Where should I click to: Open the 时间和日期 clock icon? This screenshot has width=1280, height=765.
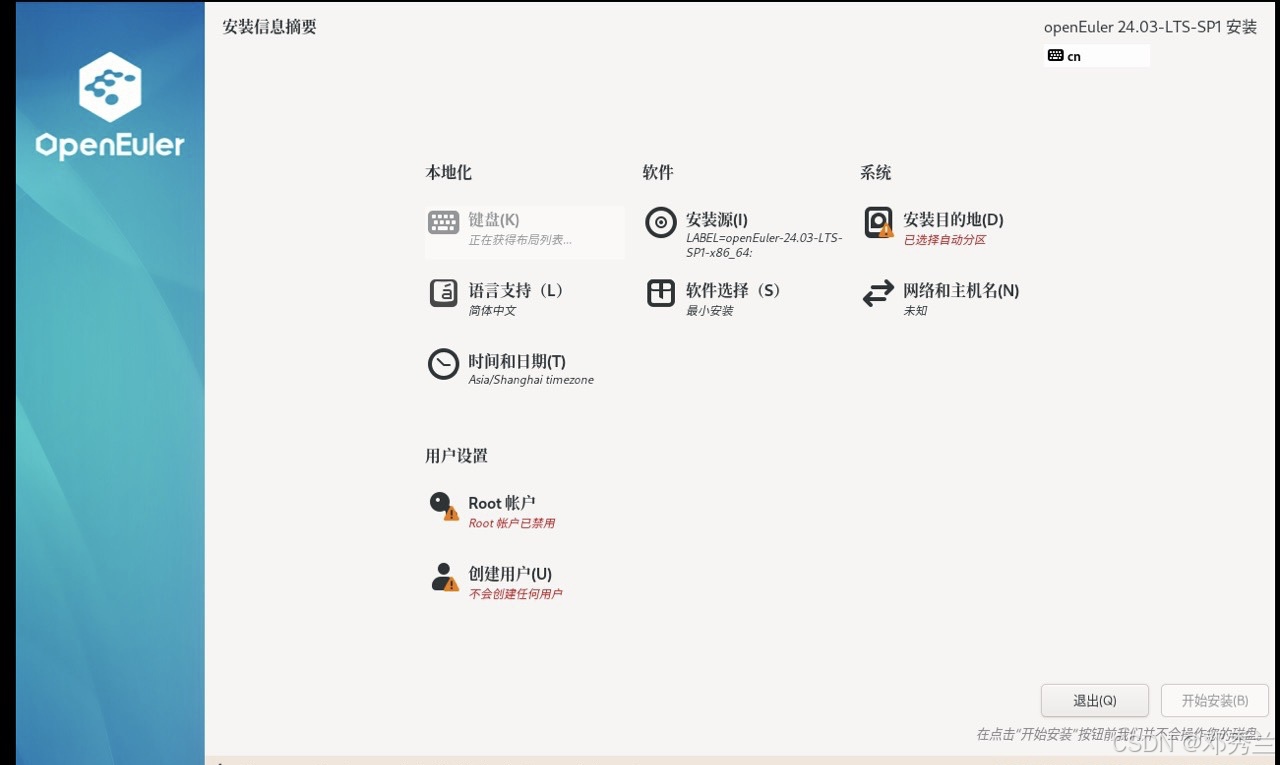pyautogui.click(x=442, y=364)
